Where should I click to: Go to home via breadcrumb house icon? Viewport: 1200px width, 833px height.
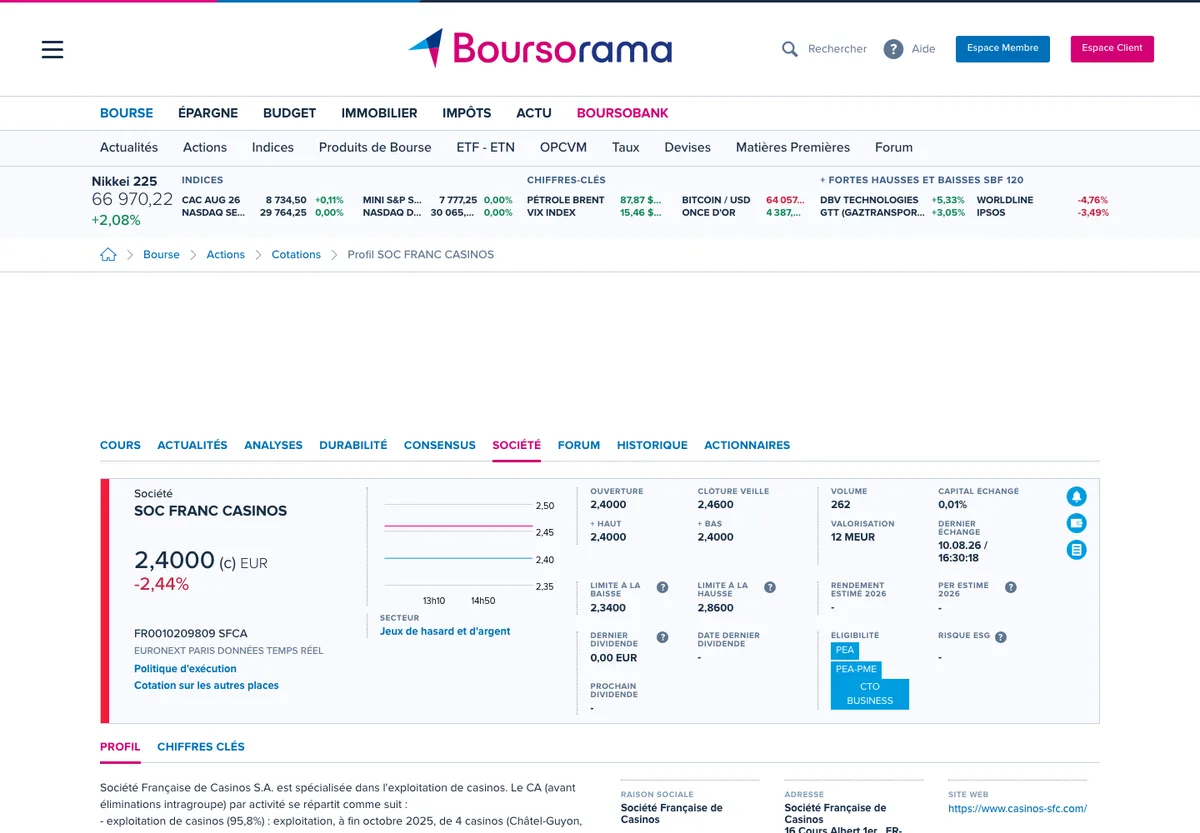(108, 254)
